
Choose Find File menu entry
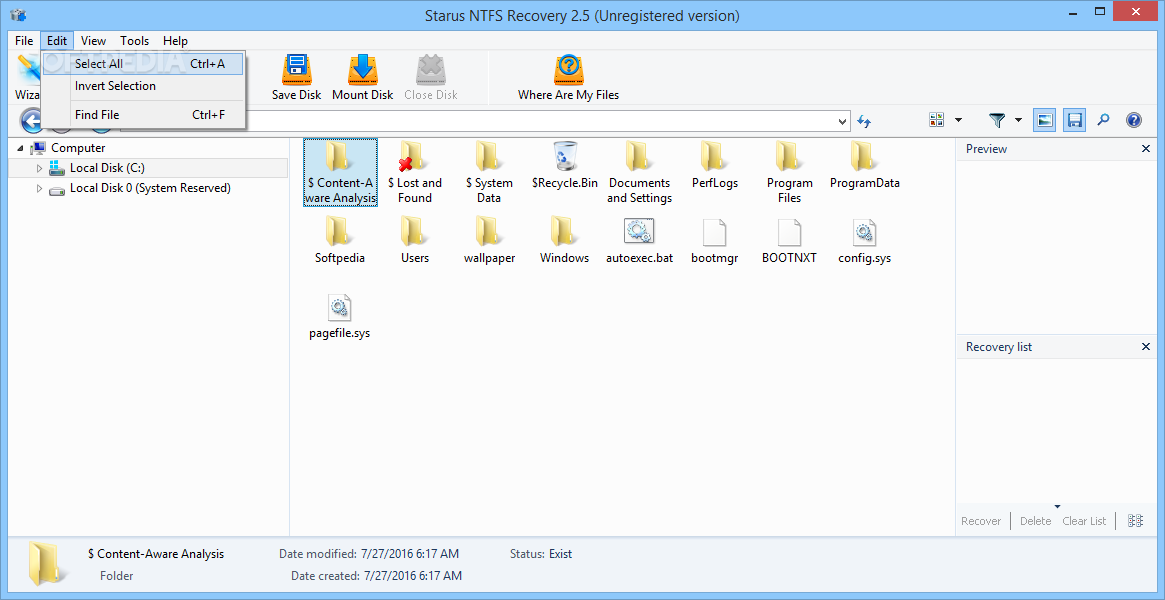point(143,115)
